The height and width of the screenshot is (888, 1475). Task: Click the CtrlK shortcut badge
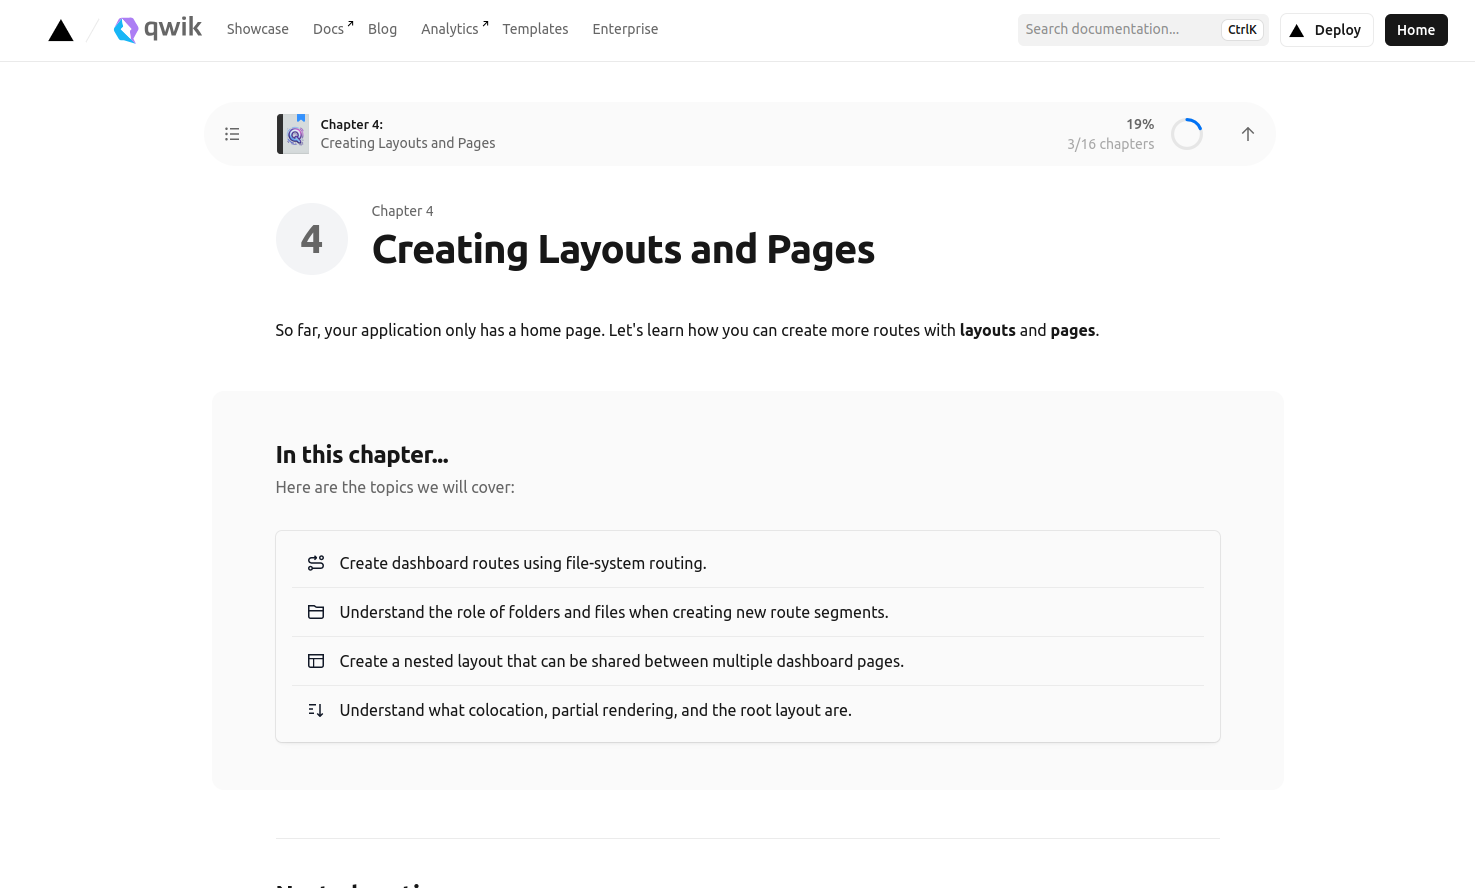coord(1242,29)
